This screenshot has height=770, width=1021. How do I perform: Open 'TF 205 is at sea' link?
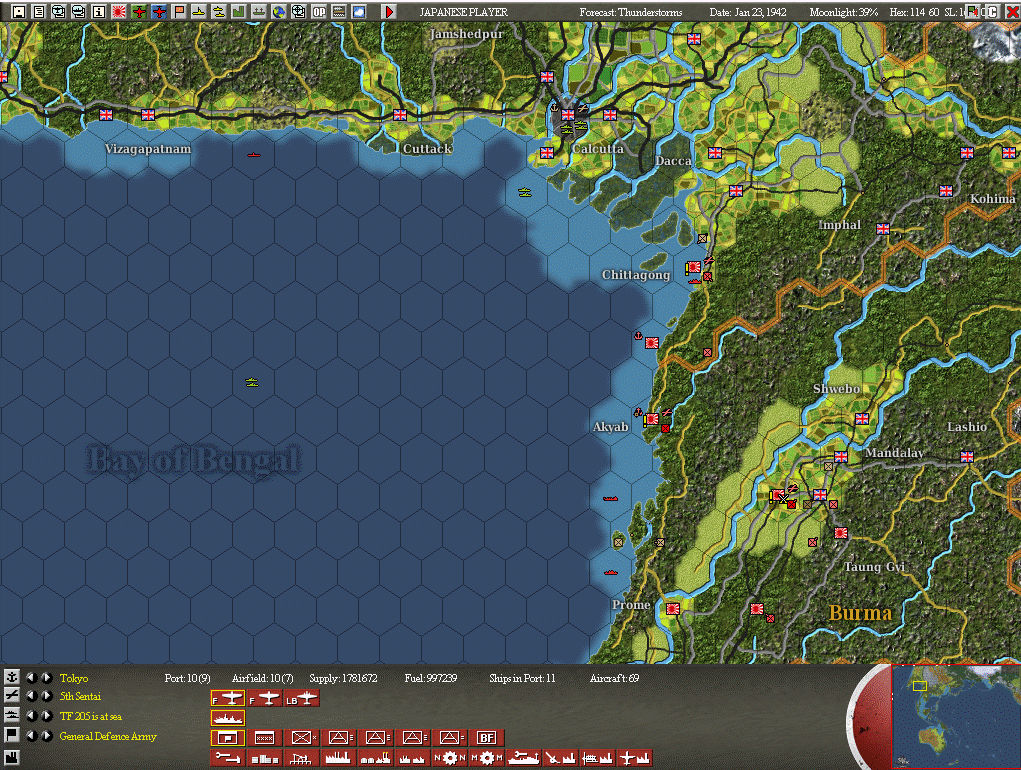pos(91,716)
